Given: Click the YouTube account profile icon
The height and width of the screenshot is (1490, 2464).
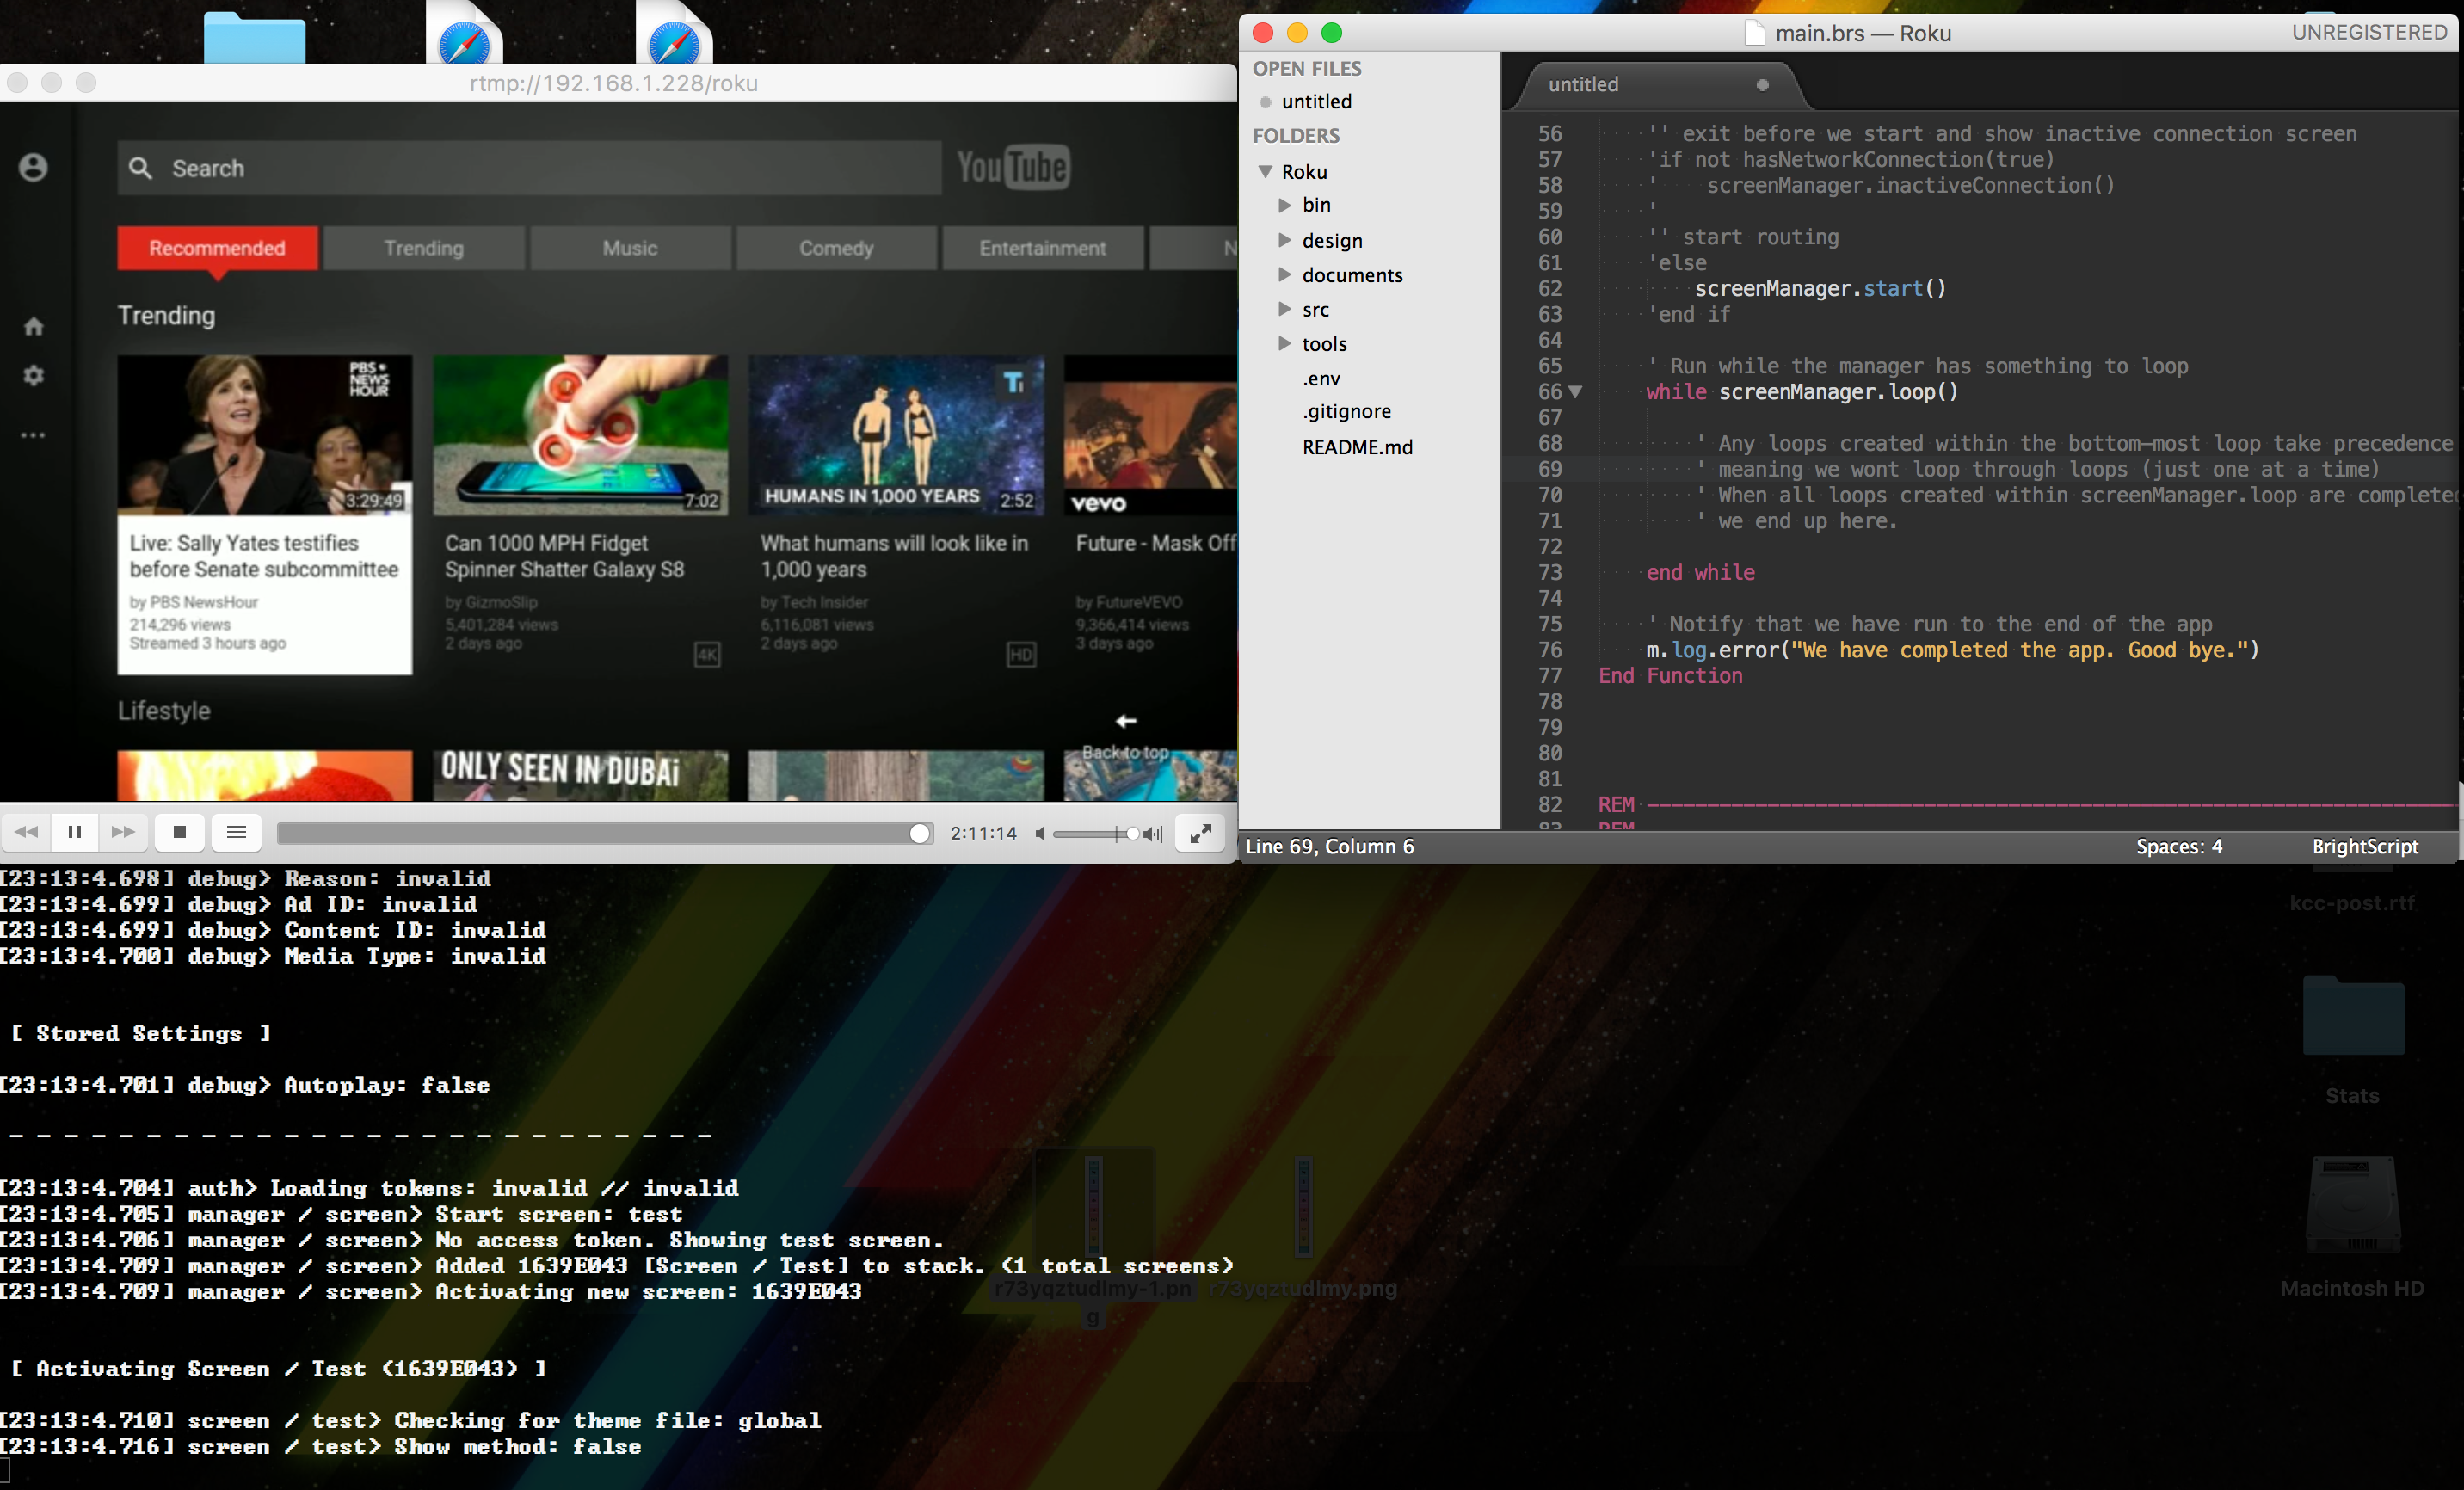Looking at the screenshot, I should (33, 167).
